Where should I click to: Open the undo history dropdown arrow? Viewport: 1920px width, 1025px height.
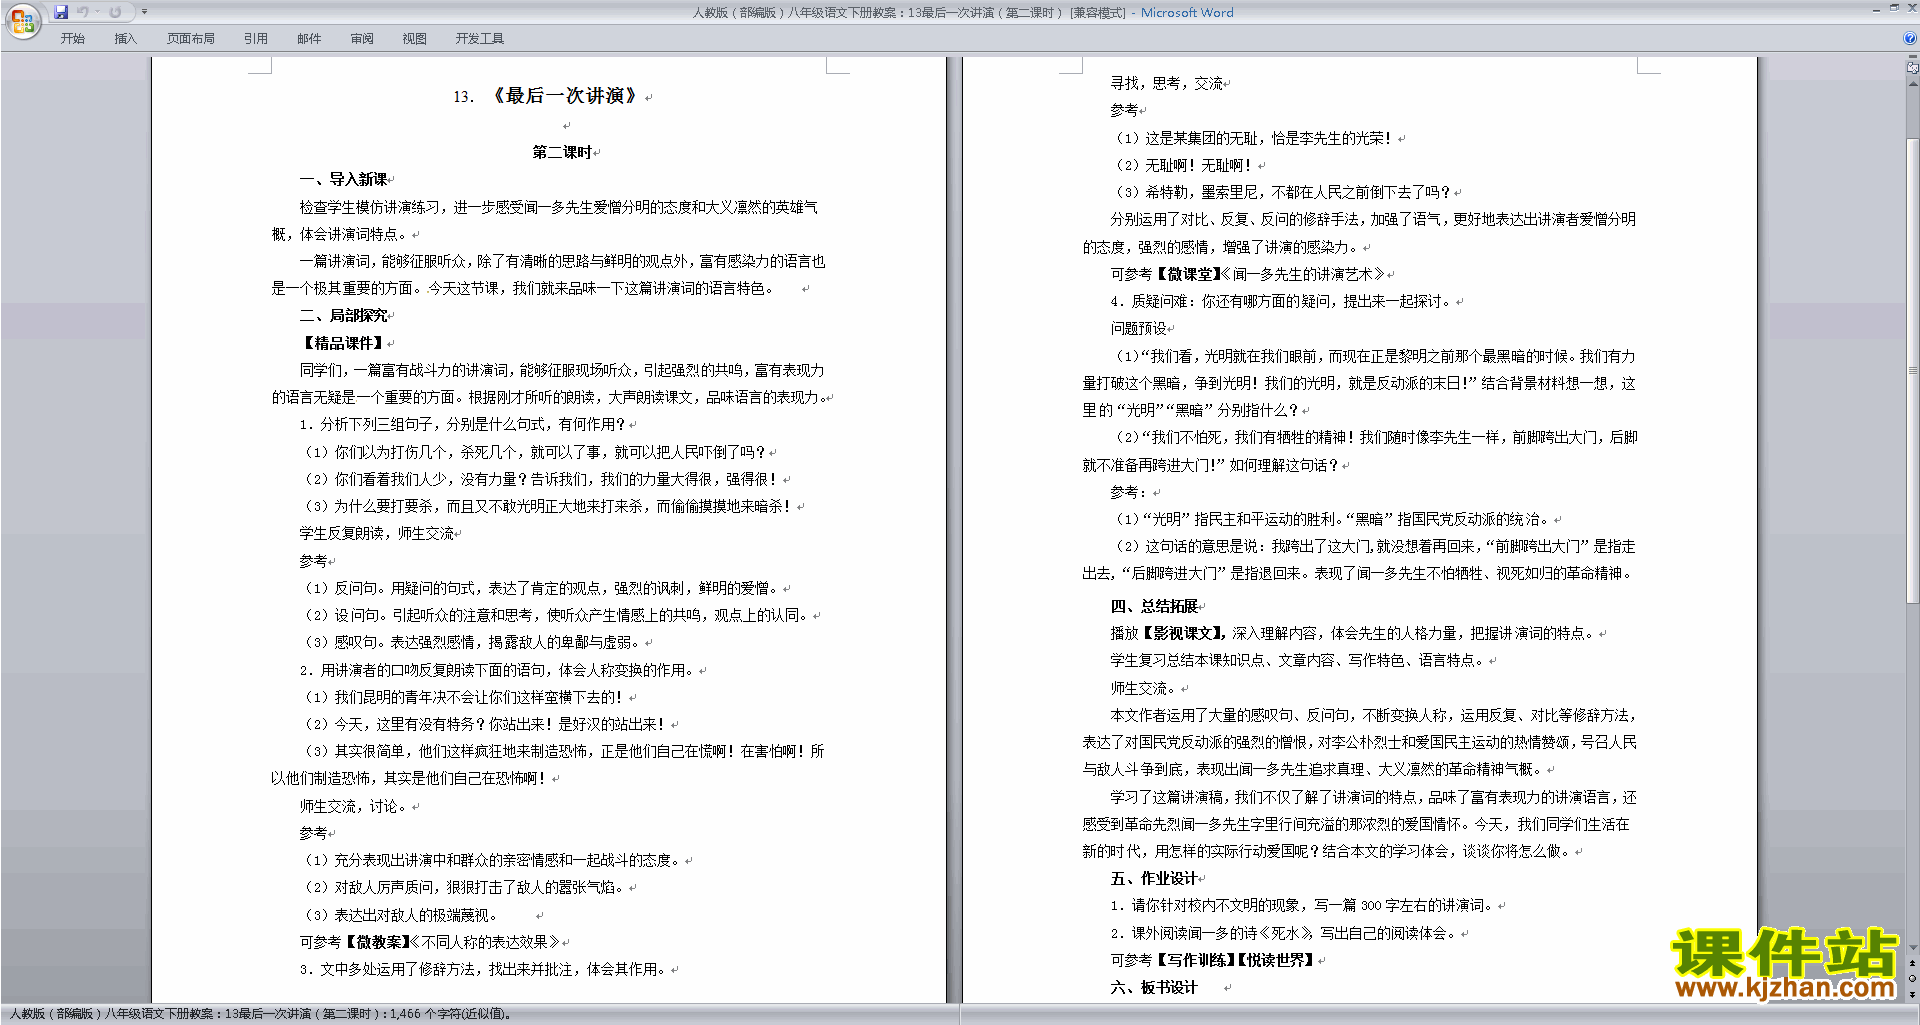click(98, 12)
